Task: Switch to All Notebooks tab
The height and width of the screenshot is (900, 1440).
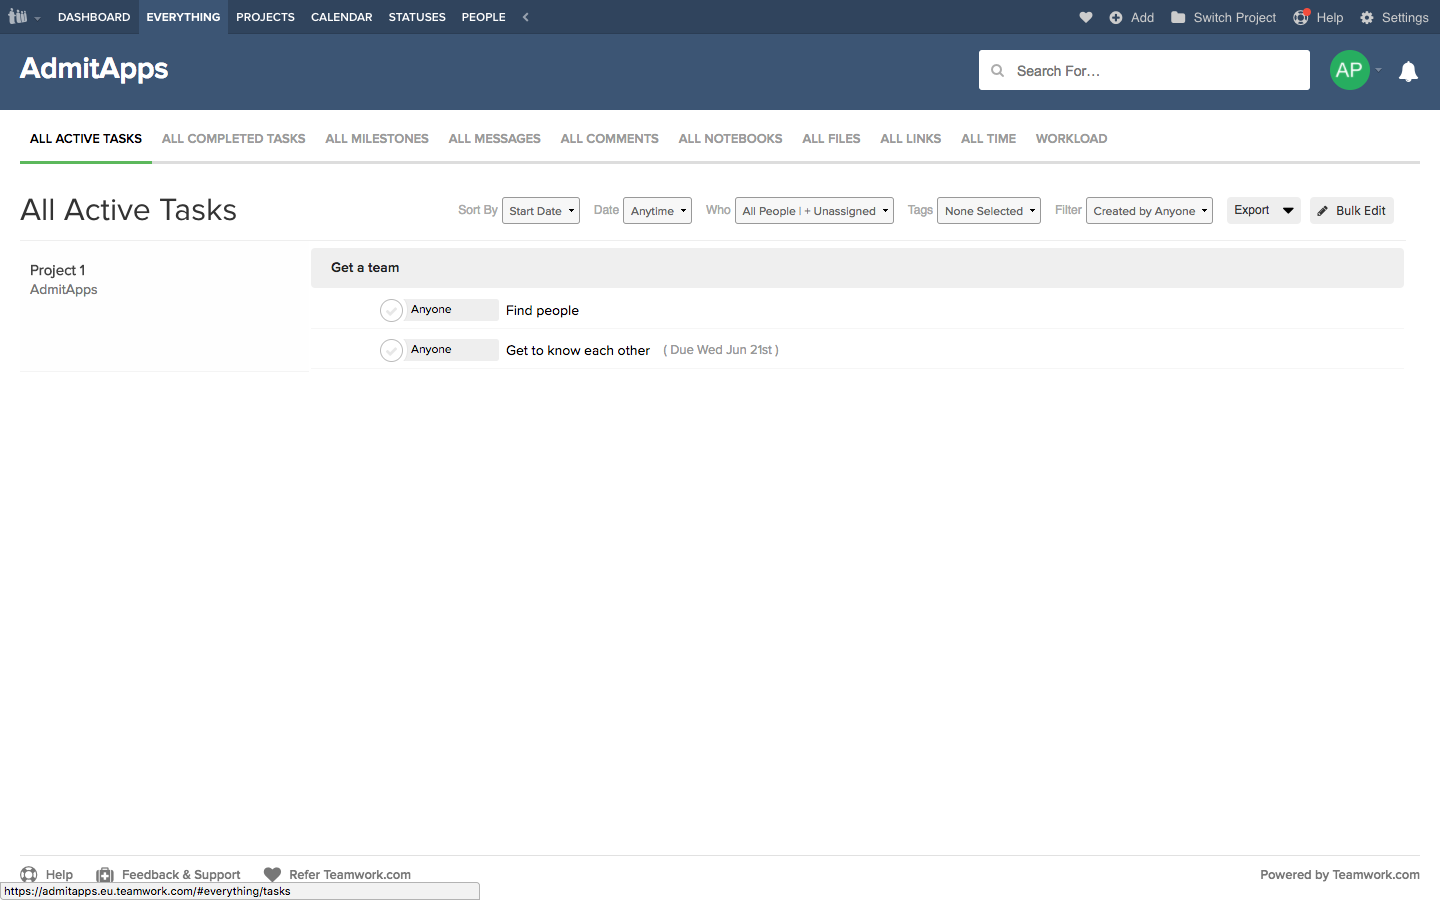Action: 731,139
